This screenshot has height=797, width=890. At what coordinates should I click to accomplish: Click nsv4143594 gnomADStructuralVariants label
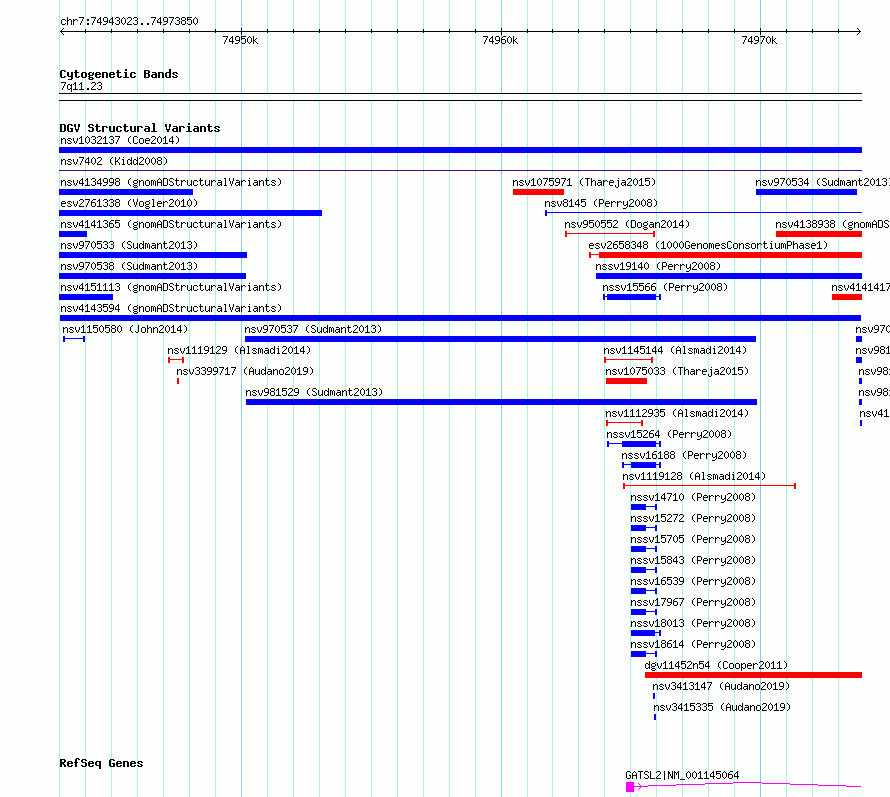point(171,308)
